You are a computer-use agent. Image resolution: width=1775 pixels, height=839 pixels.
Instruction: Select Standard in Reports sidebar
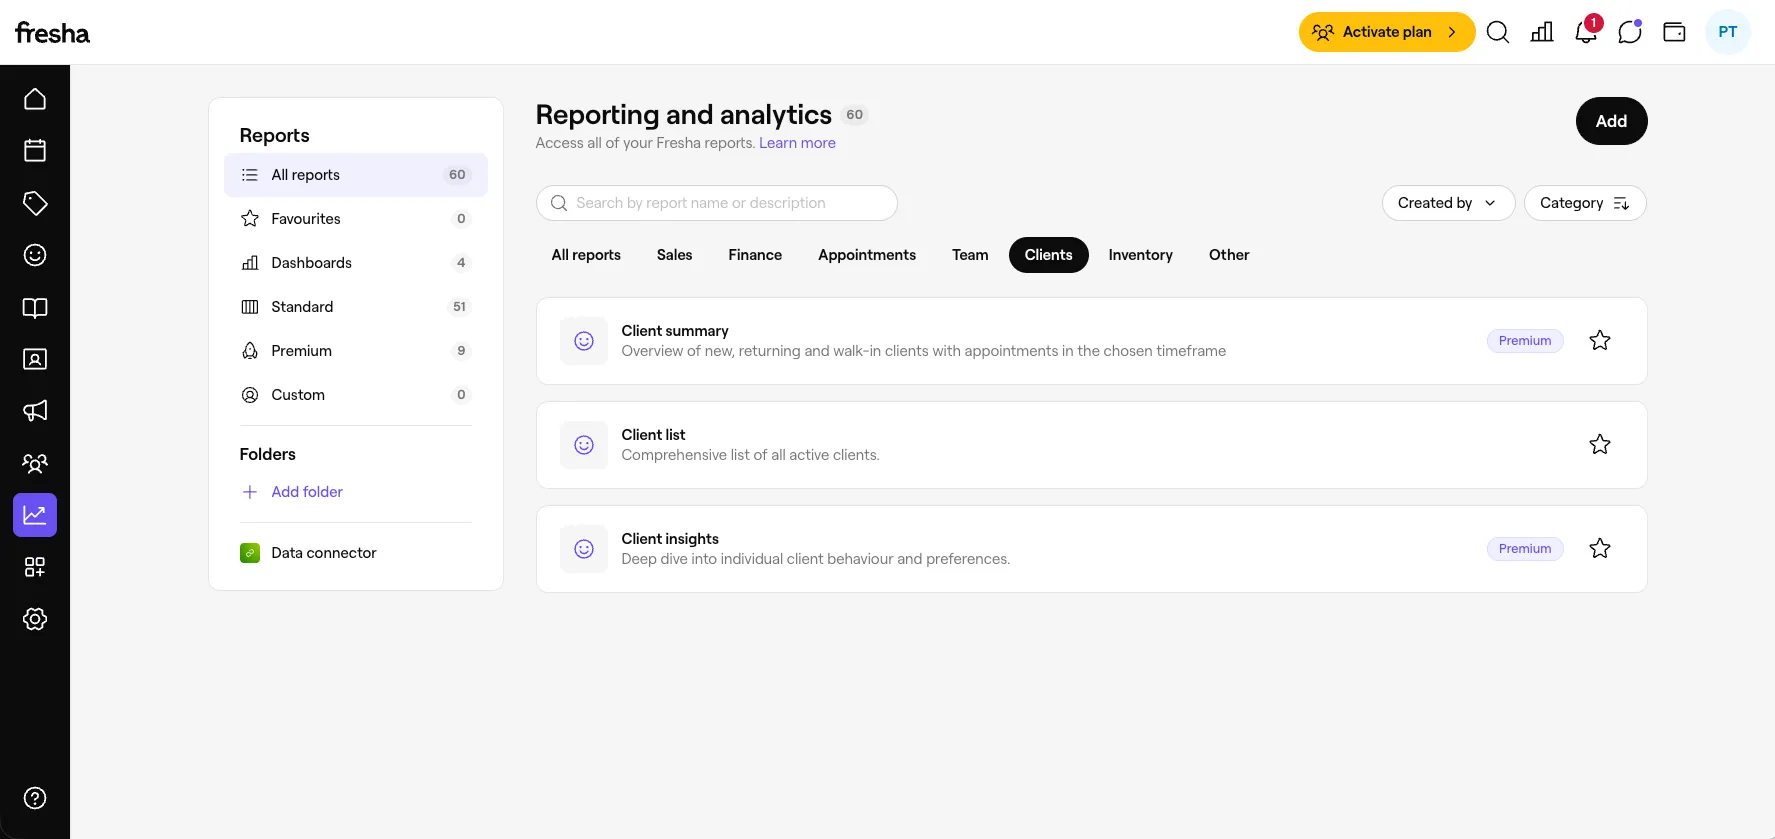[356, 307]
